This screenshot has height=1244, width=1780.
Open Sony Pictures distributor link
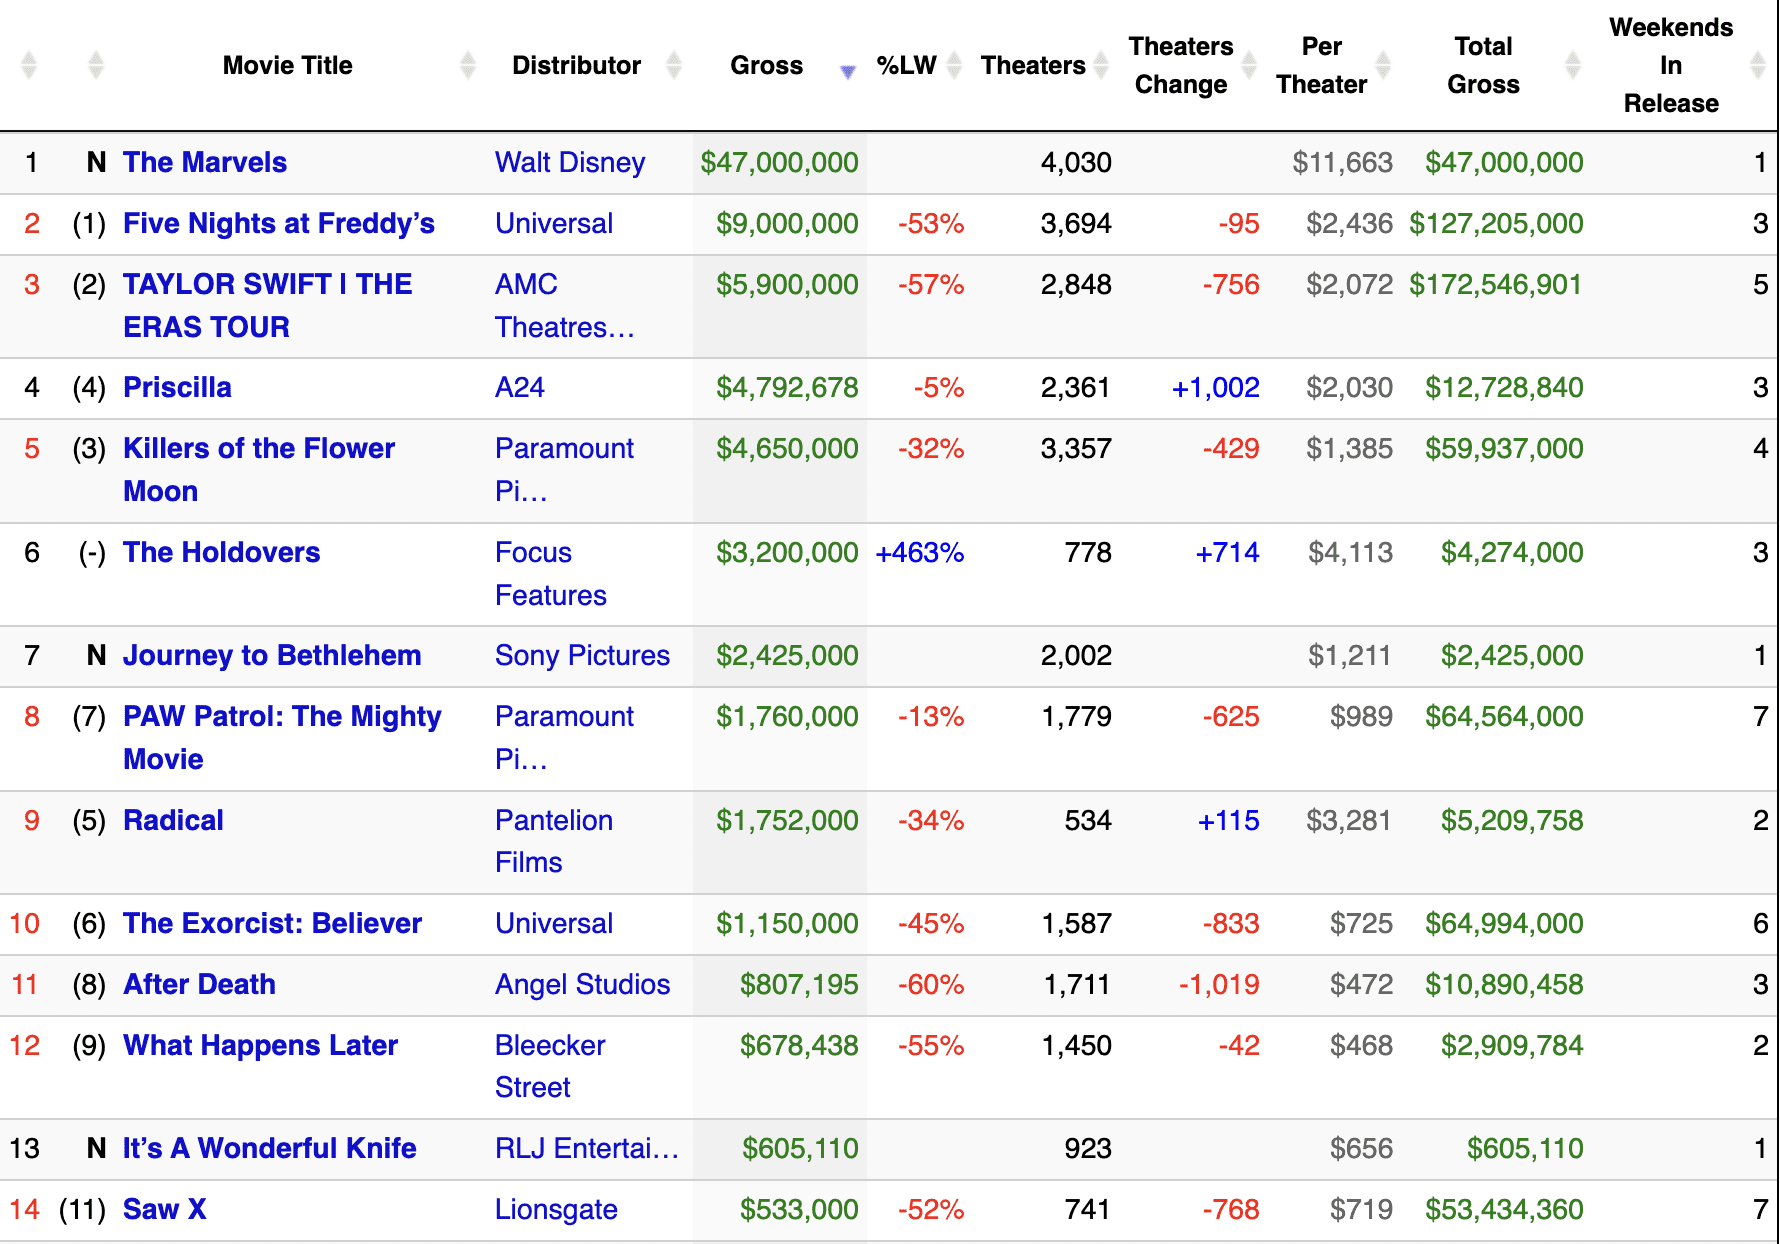click(x=582, y=655)
